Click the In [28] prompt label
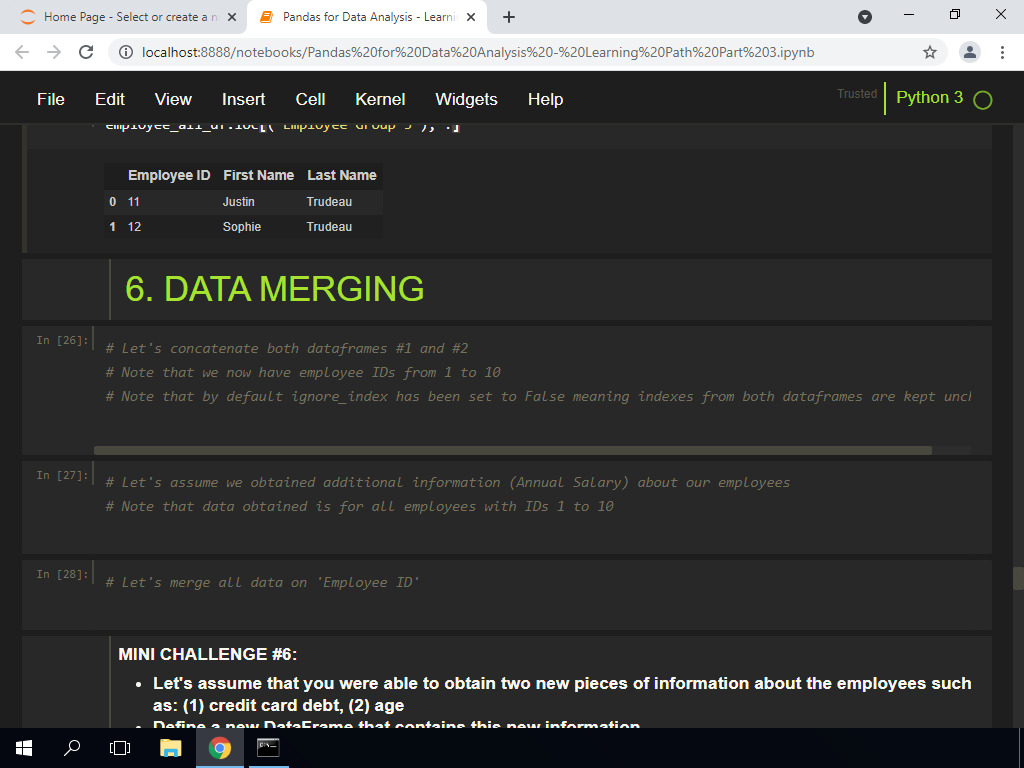 pos(62,574)
